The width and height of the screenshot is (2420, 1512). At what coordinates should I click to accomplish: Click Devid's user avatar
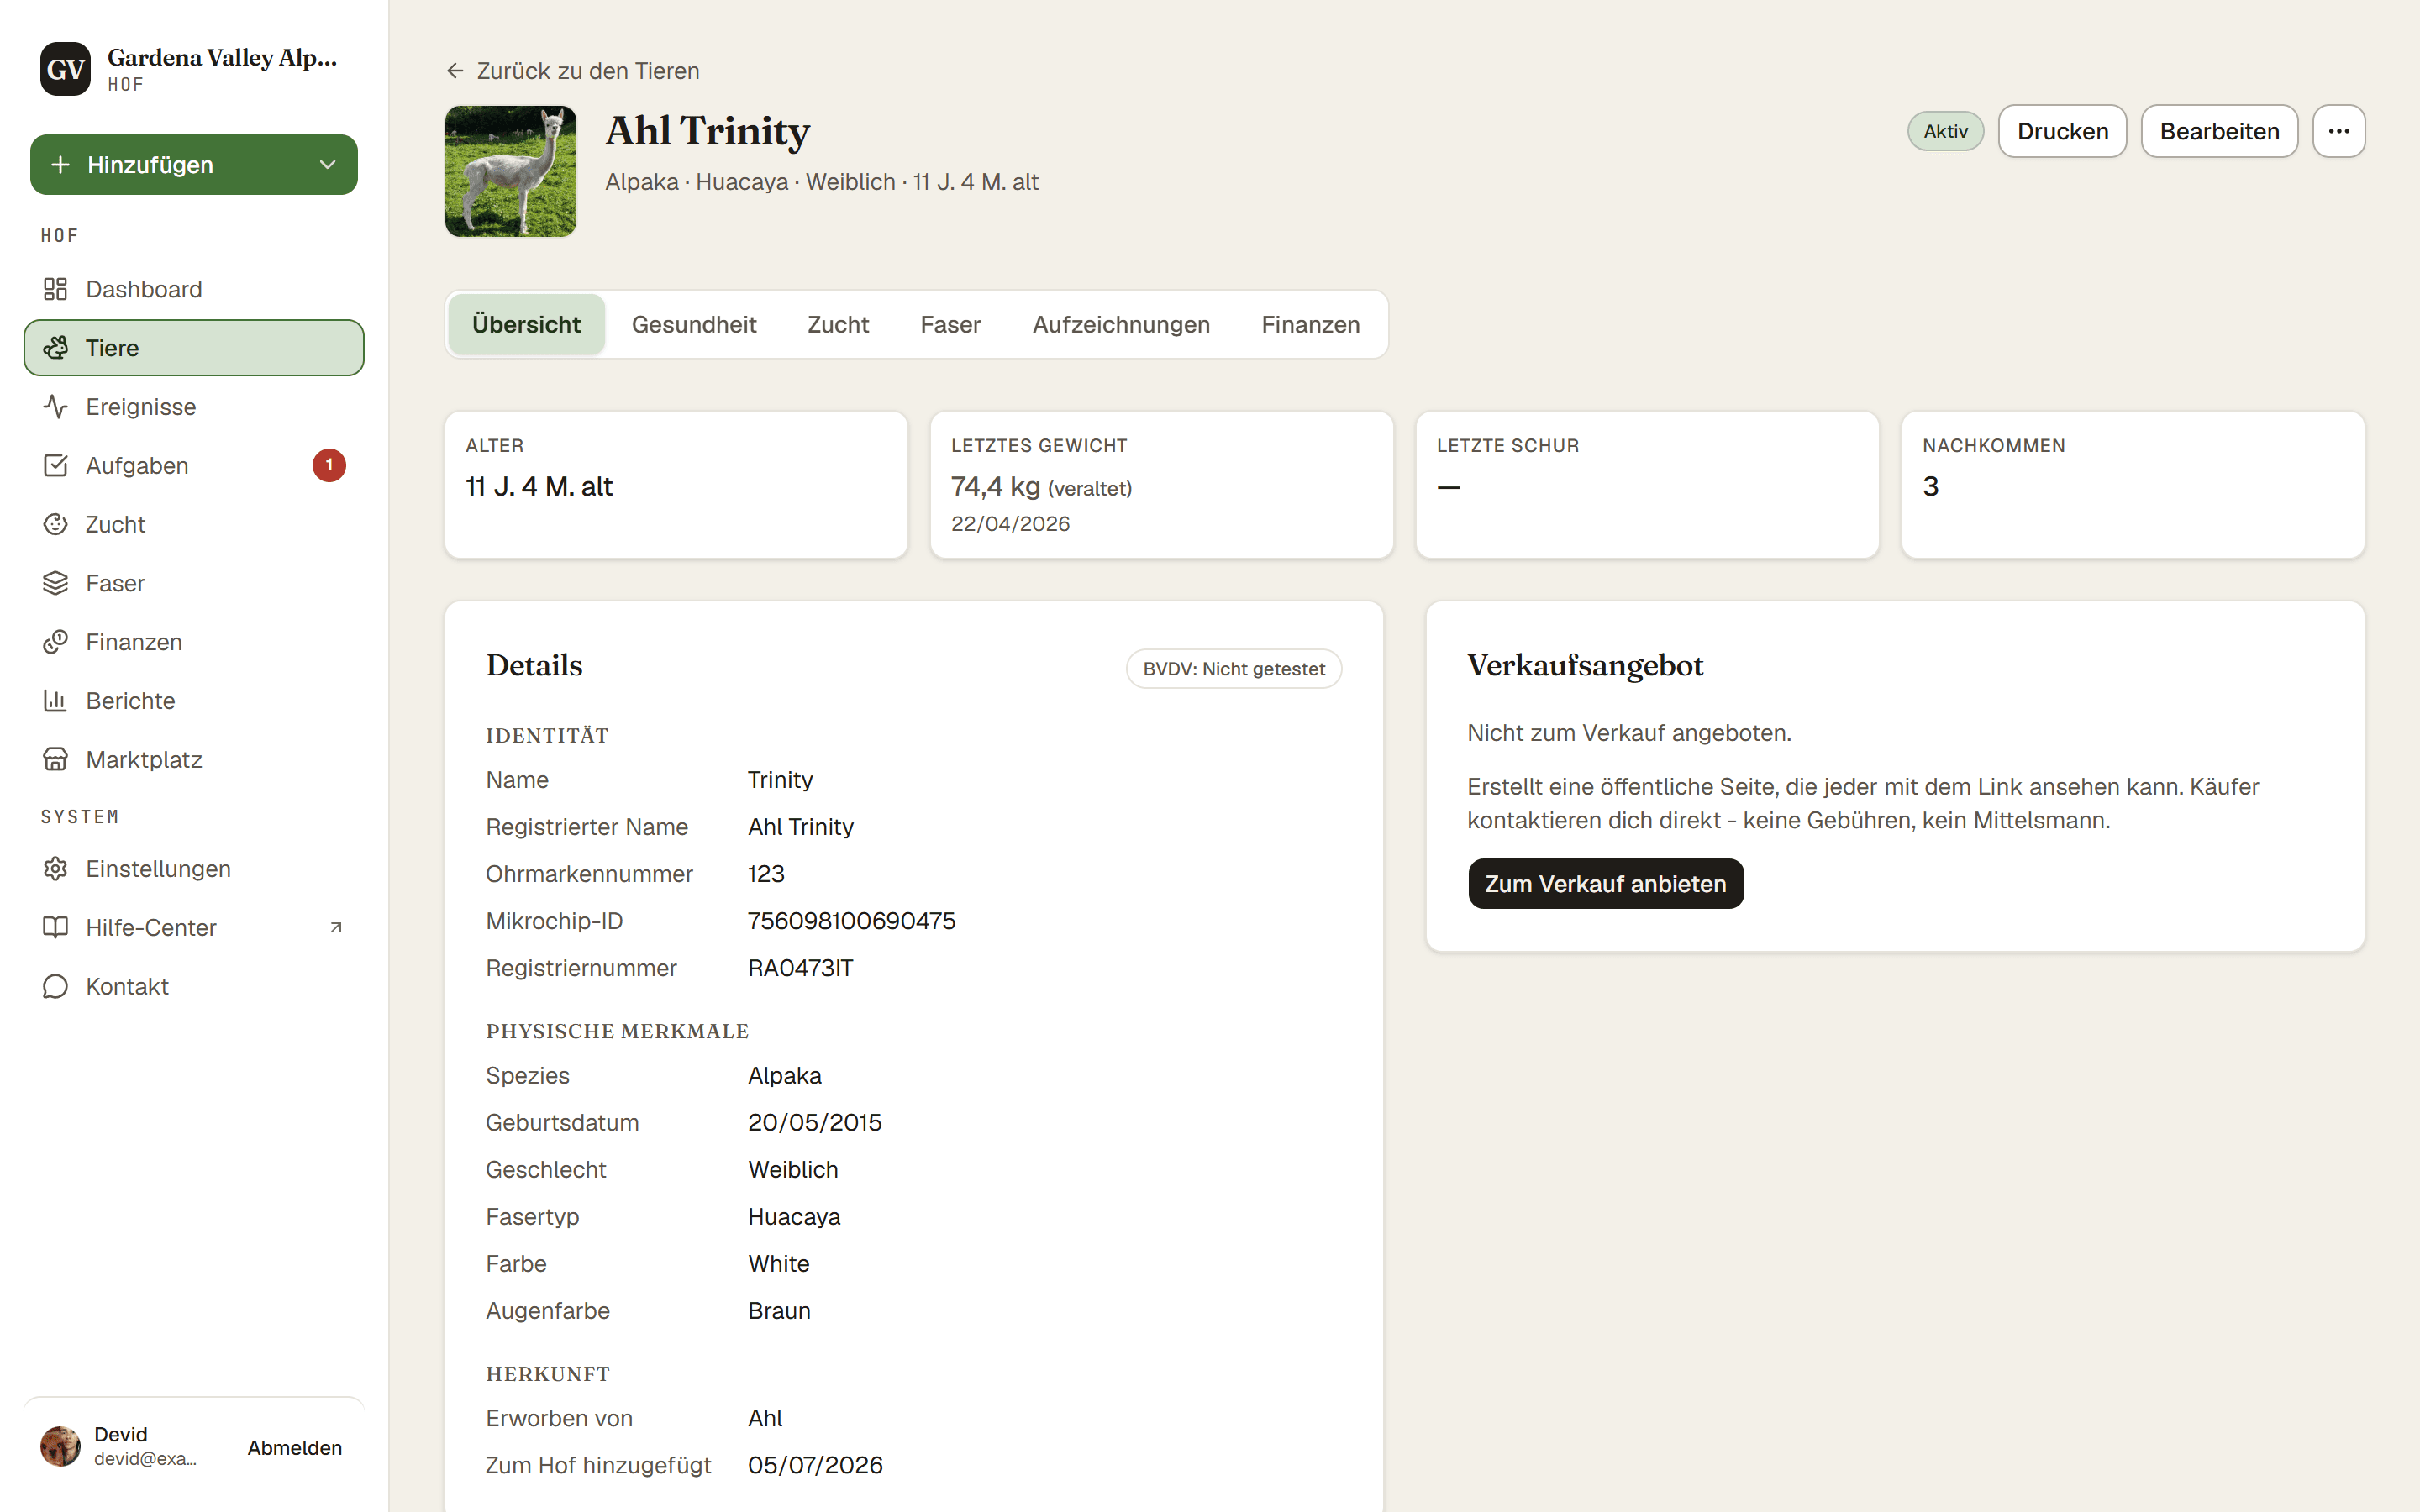[60, 1447]
